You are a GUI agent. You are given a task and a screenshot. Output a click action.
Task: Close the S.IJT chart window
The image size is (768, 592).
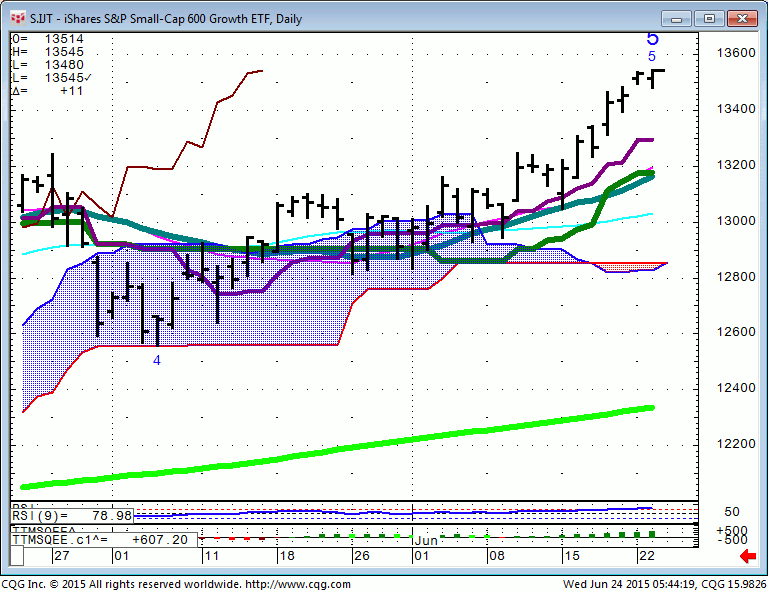742,19
